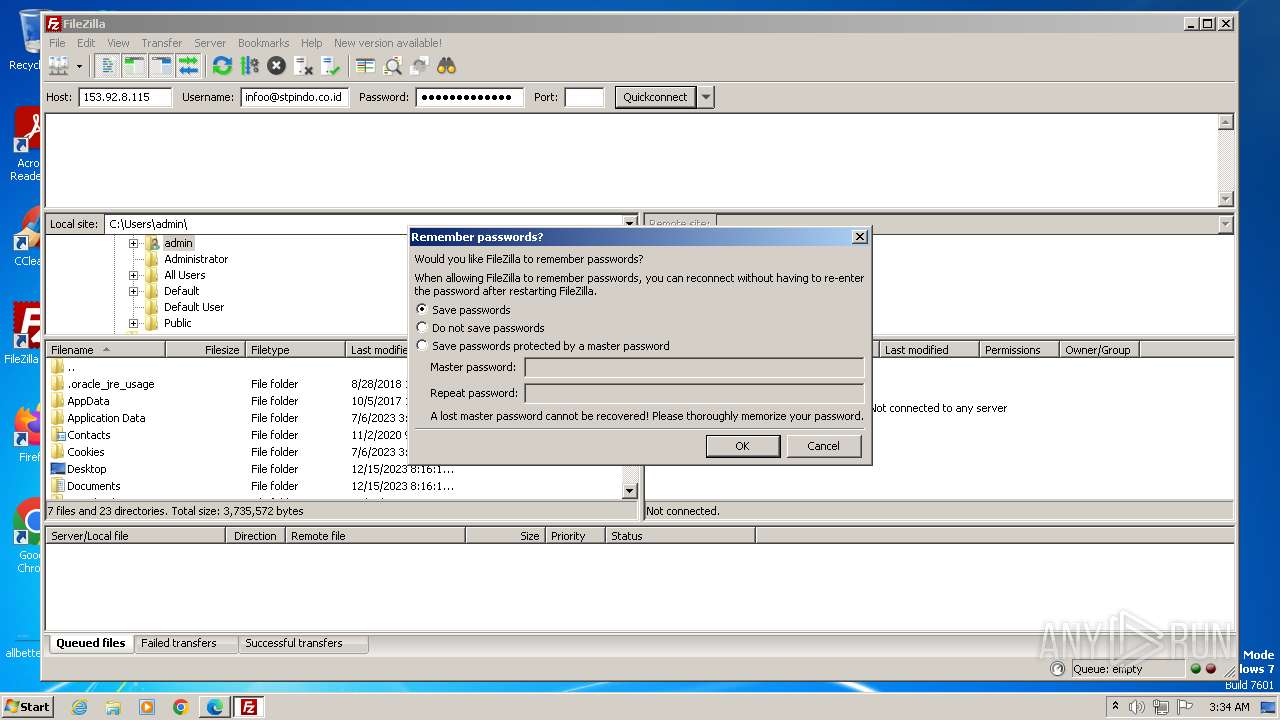
Task: Toggle synchronized browsing icon
Action: tap(419, 66)
